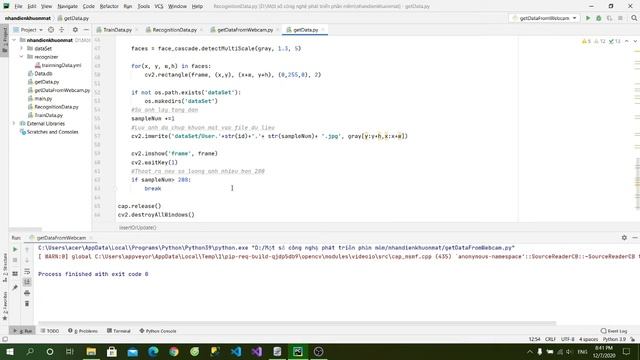
Task: Select main.py in the project tree
Action: tap(43, 98)
